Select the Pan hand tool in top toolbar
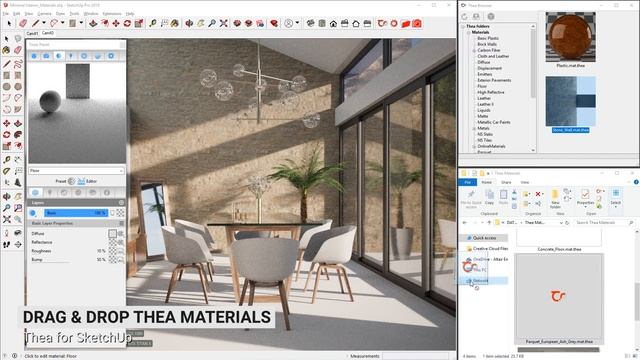 pos(201,24)
